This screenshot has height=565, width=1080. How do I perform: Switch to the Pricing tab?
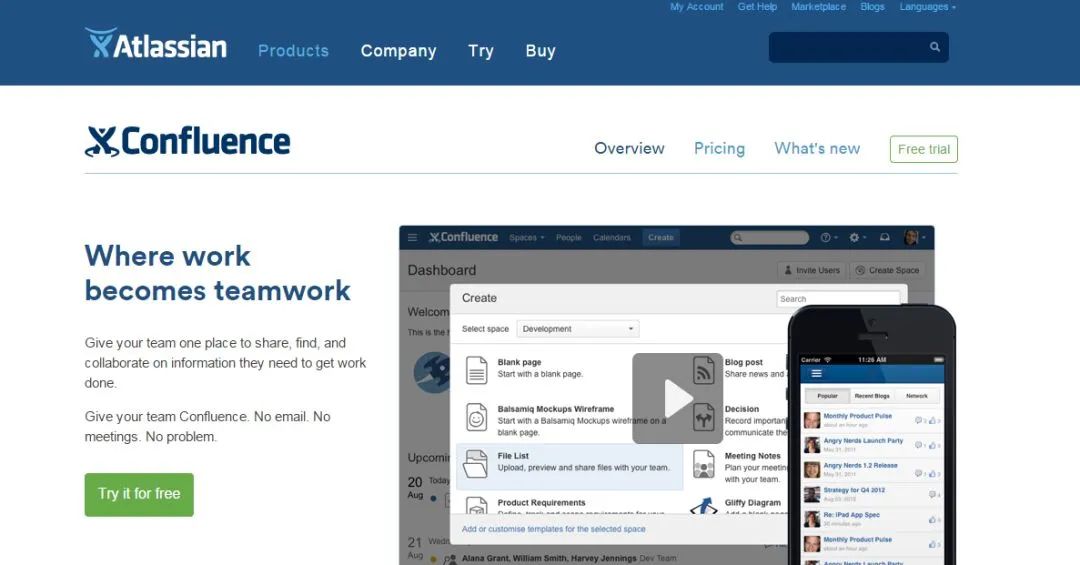[x=719, y=148]
